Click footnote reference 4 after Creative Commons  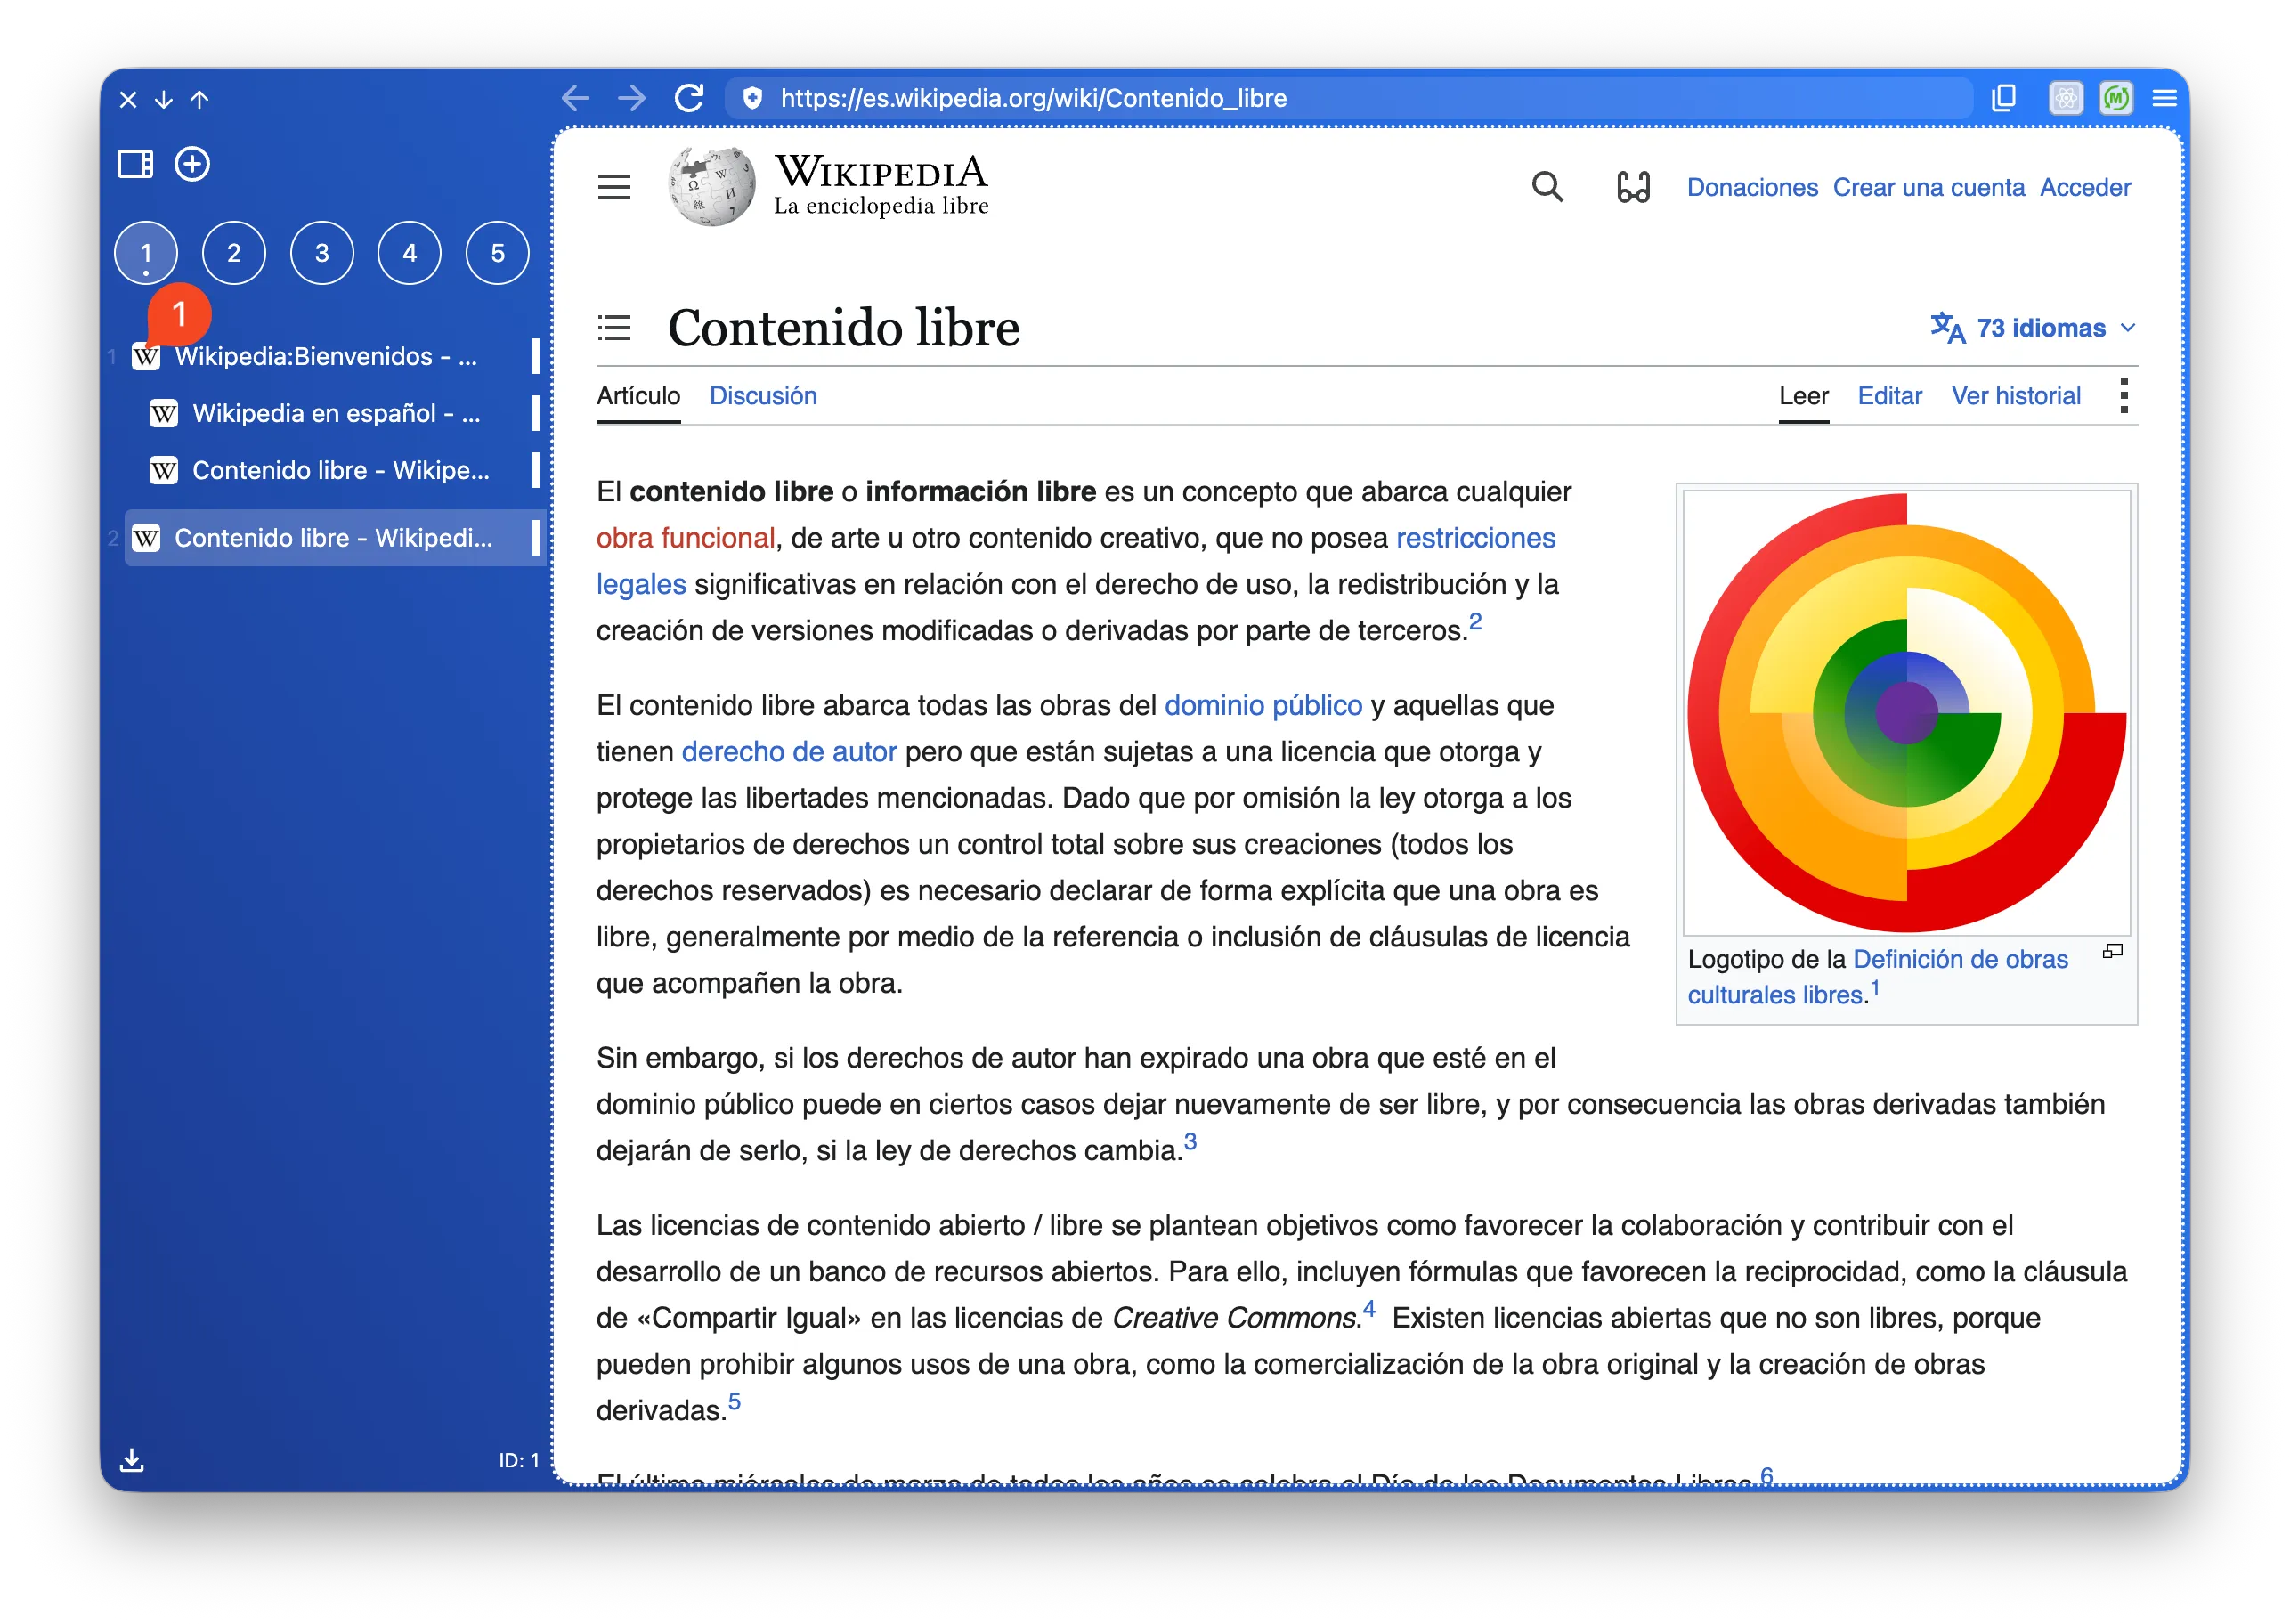point(1368,1309)
